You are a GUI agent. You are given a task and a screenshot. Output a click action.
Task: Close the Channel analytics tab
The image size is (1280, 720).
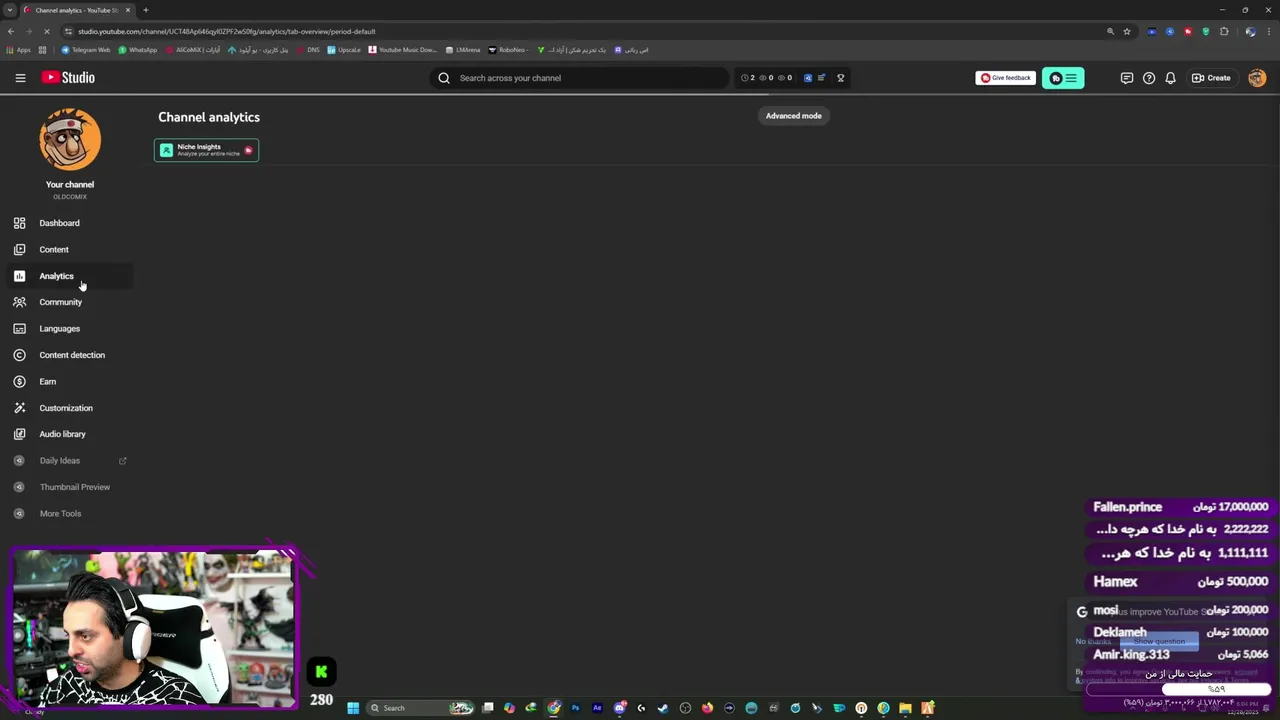click(x=127, y=10)
